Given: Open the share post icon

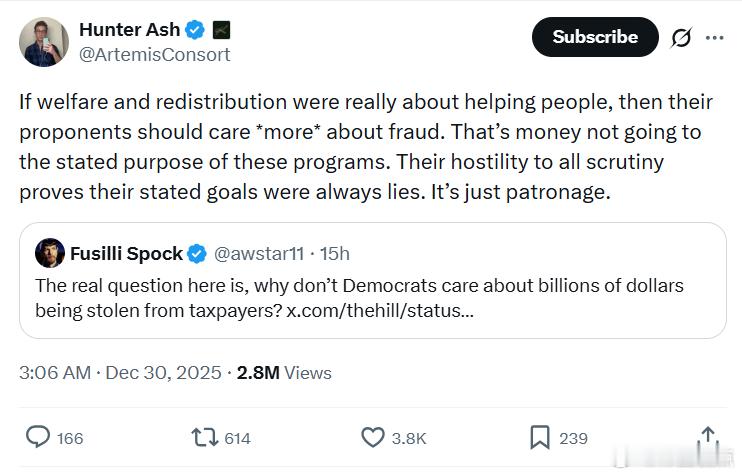Looking at the screenshot, I should [708, 437].
